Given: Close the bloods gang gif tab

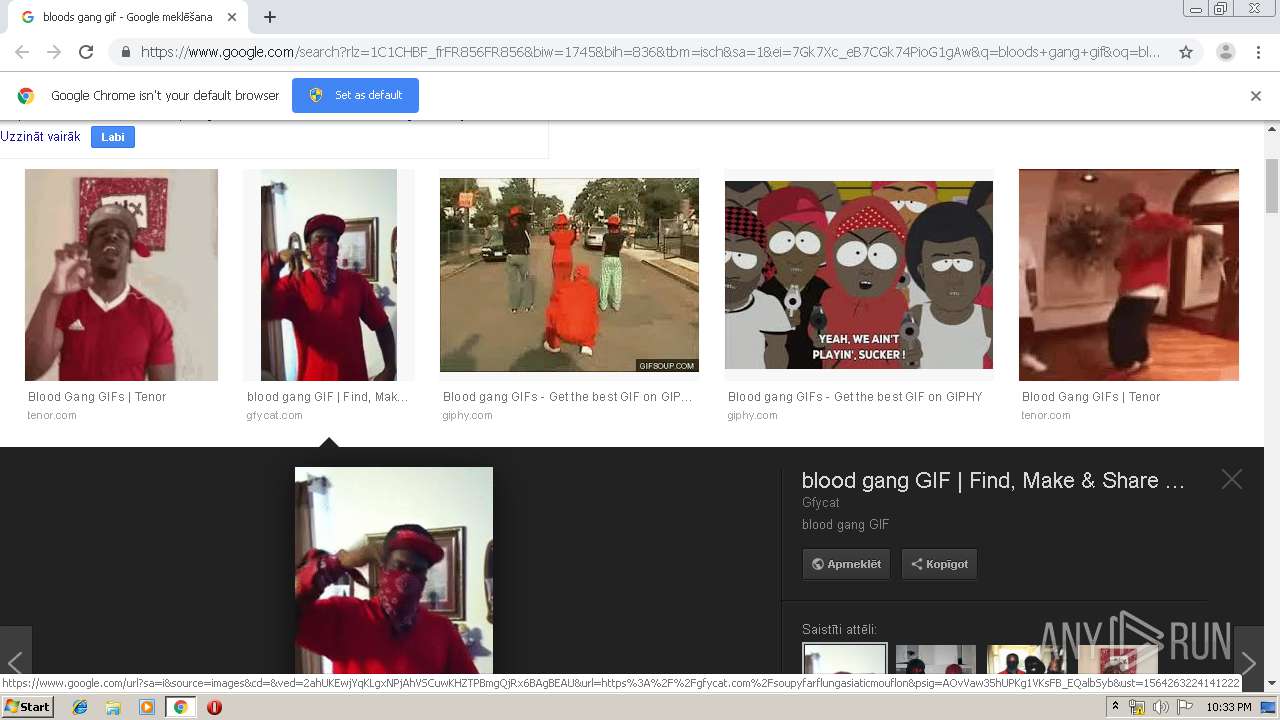Looking at the screenshot, I should point(232,17).
